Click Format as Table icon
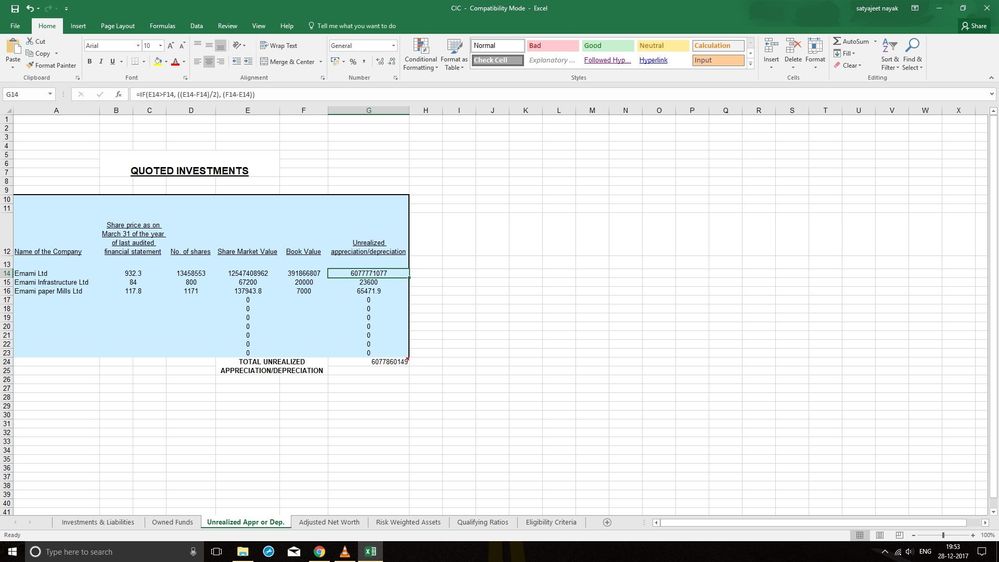Screen dimensions: 999x562 coord(454,46)
